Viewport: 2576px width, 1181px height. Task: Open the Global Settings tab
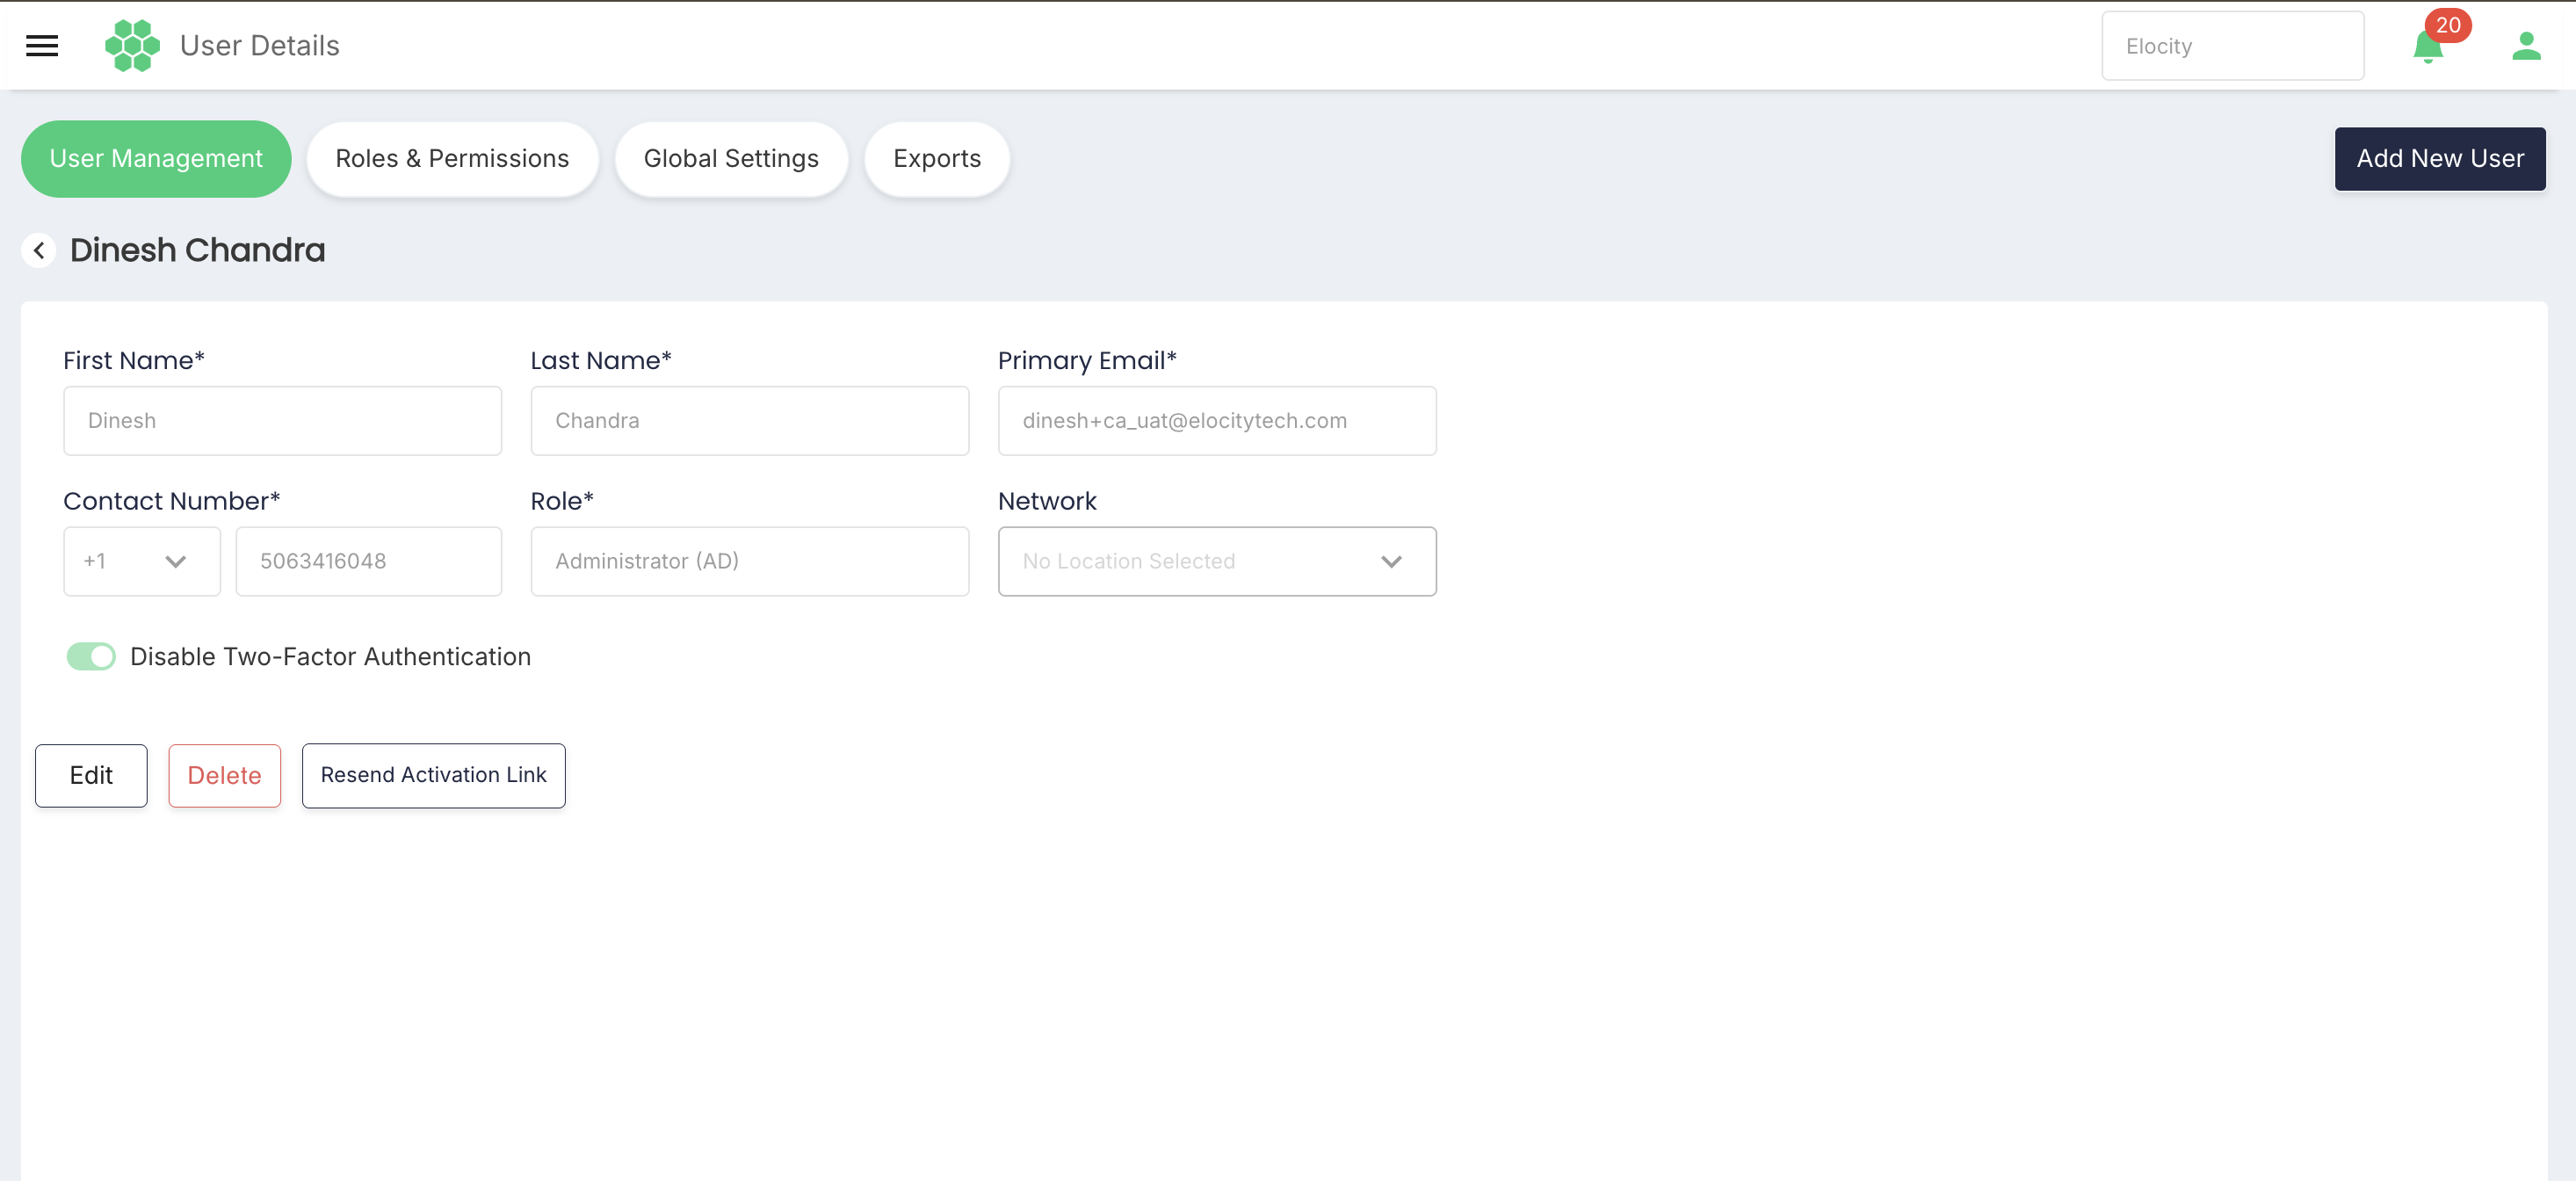point(731,159)
